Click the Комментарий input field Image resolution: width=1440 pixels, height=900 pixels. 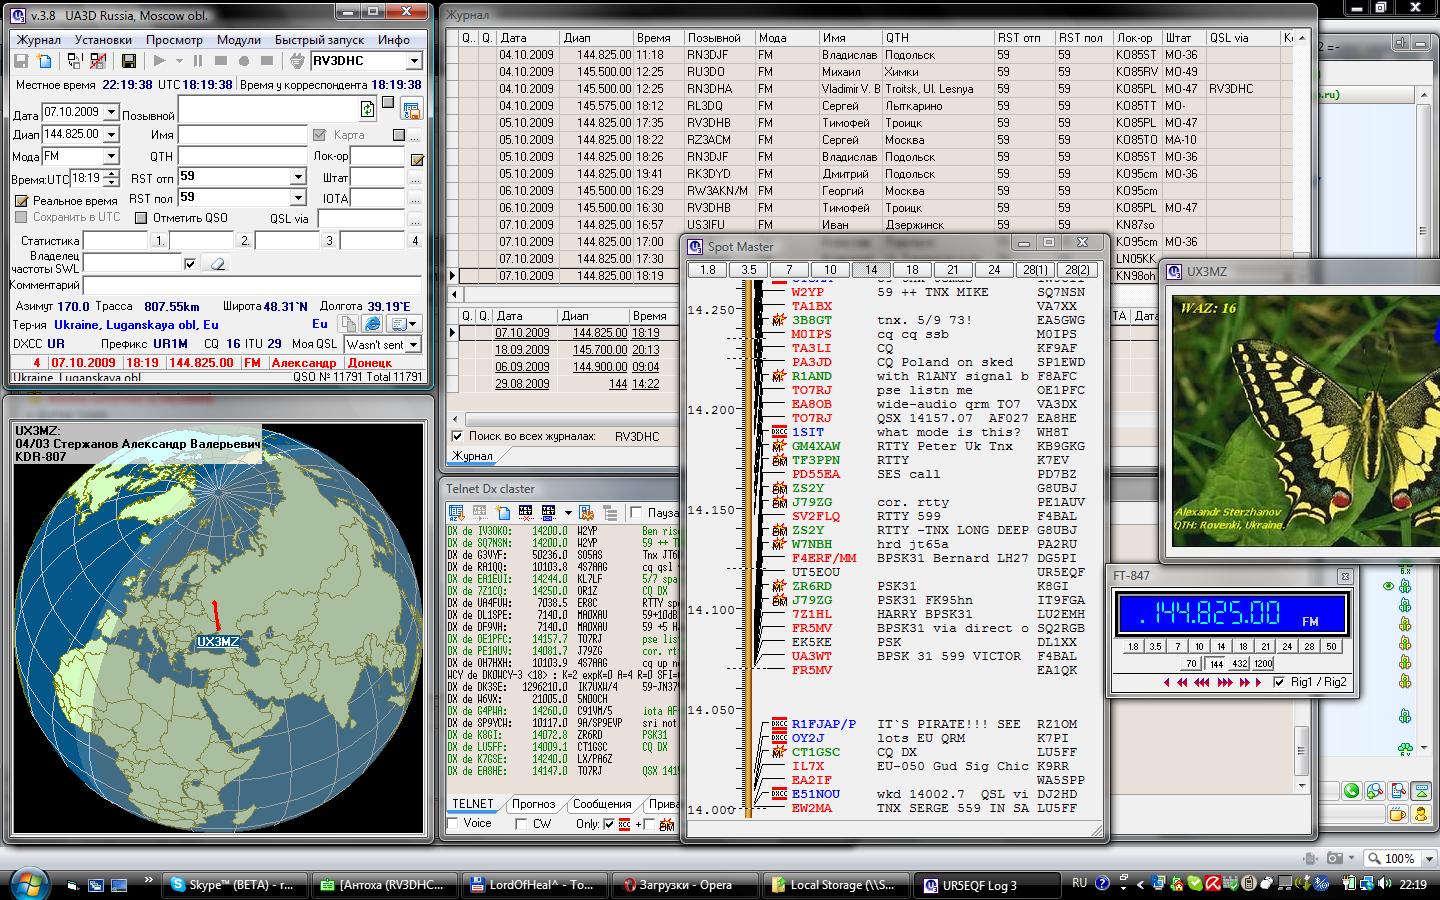[252, 286]
